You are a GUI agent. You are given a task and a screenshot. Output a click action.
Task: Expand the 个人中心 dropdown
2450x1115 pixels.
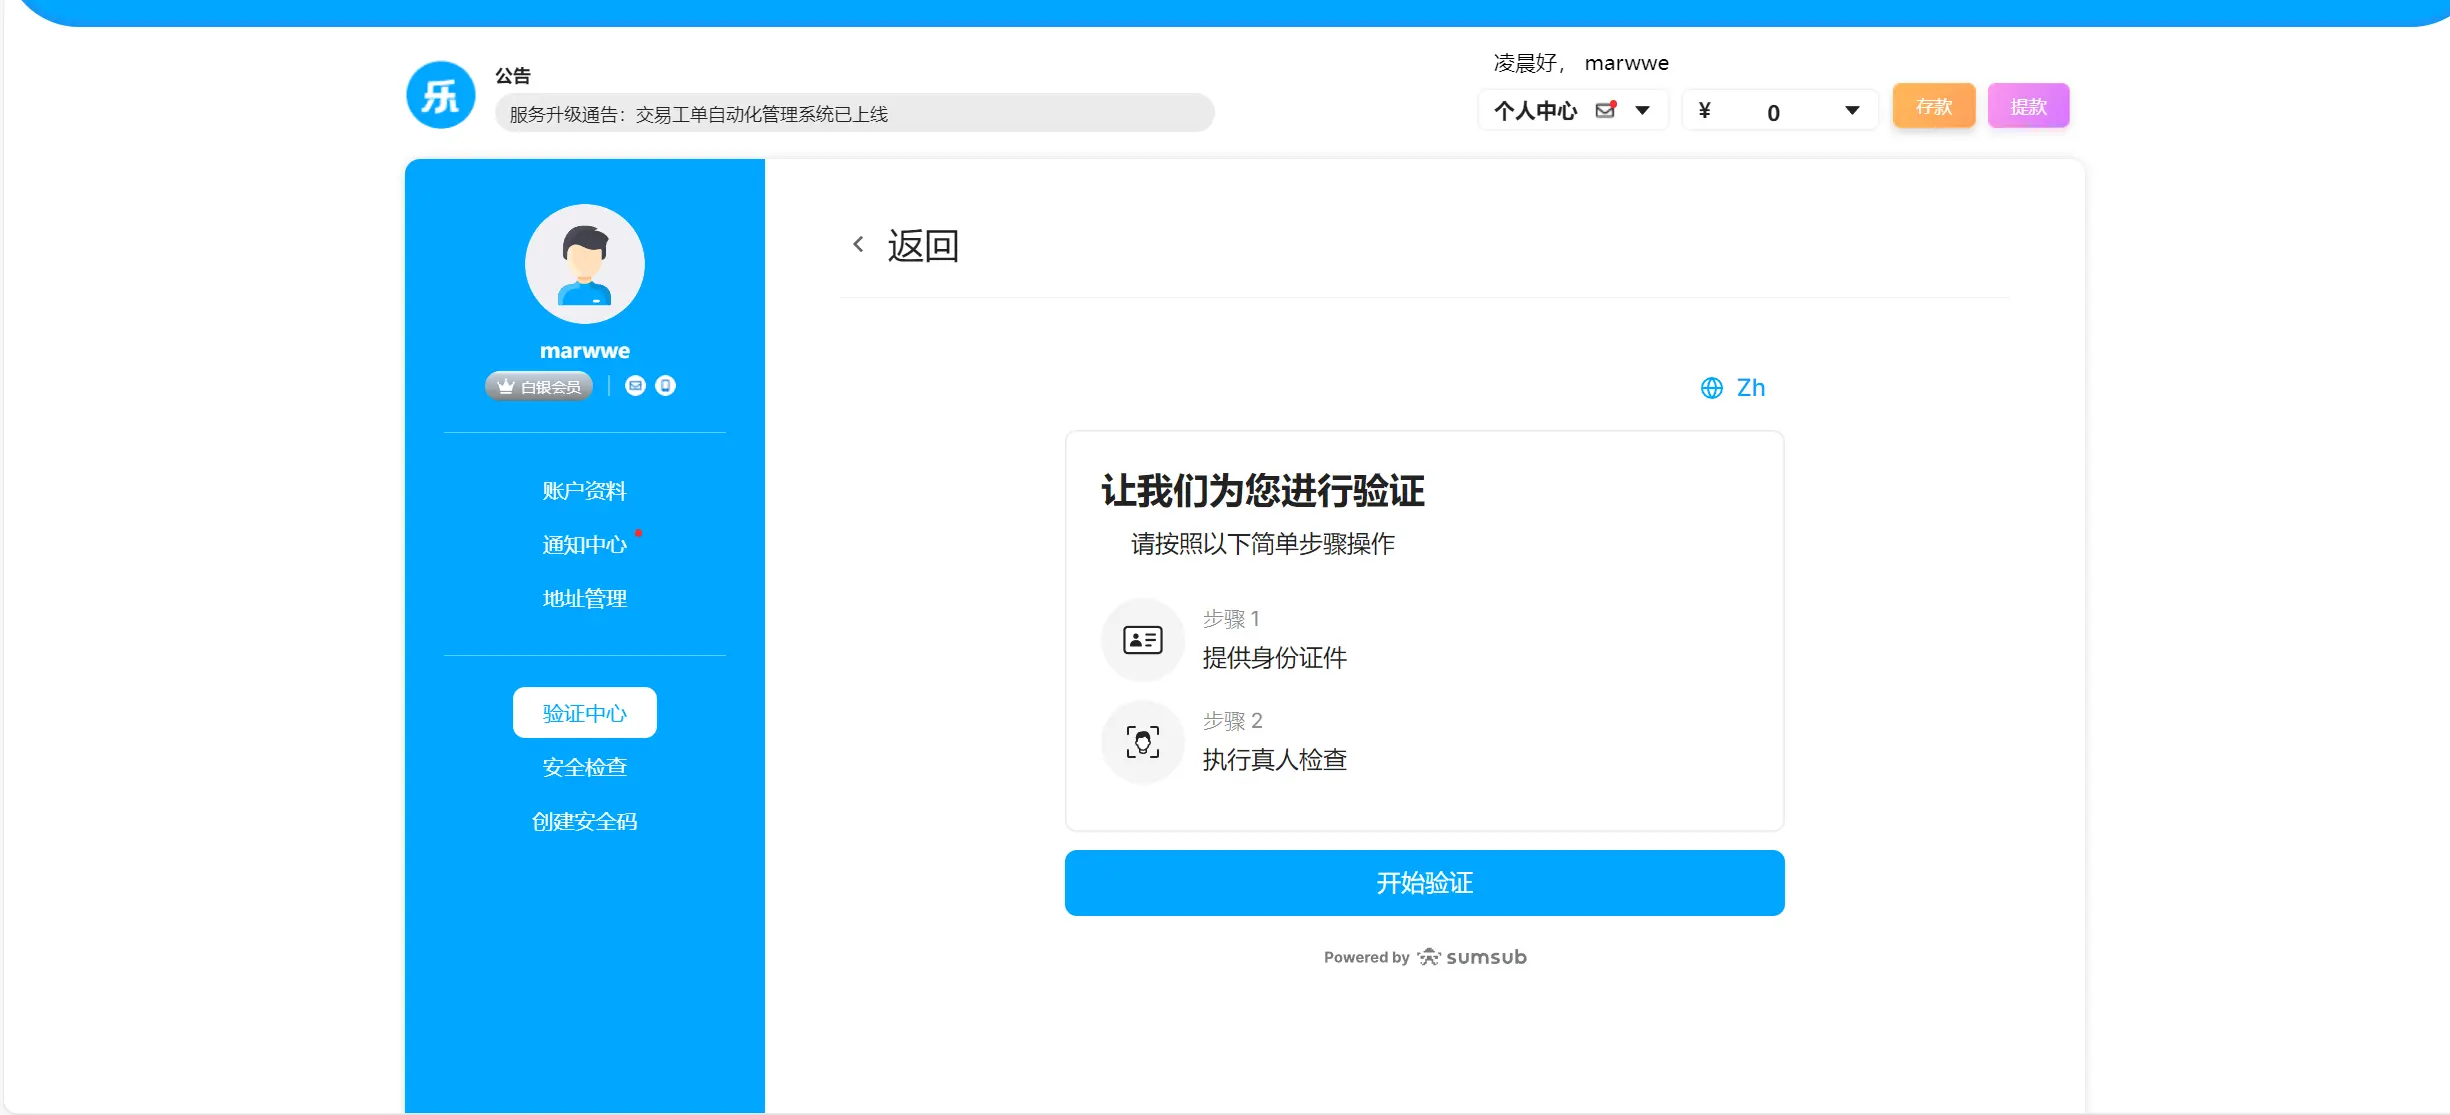click(x=1643, y=110)
